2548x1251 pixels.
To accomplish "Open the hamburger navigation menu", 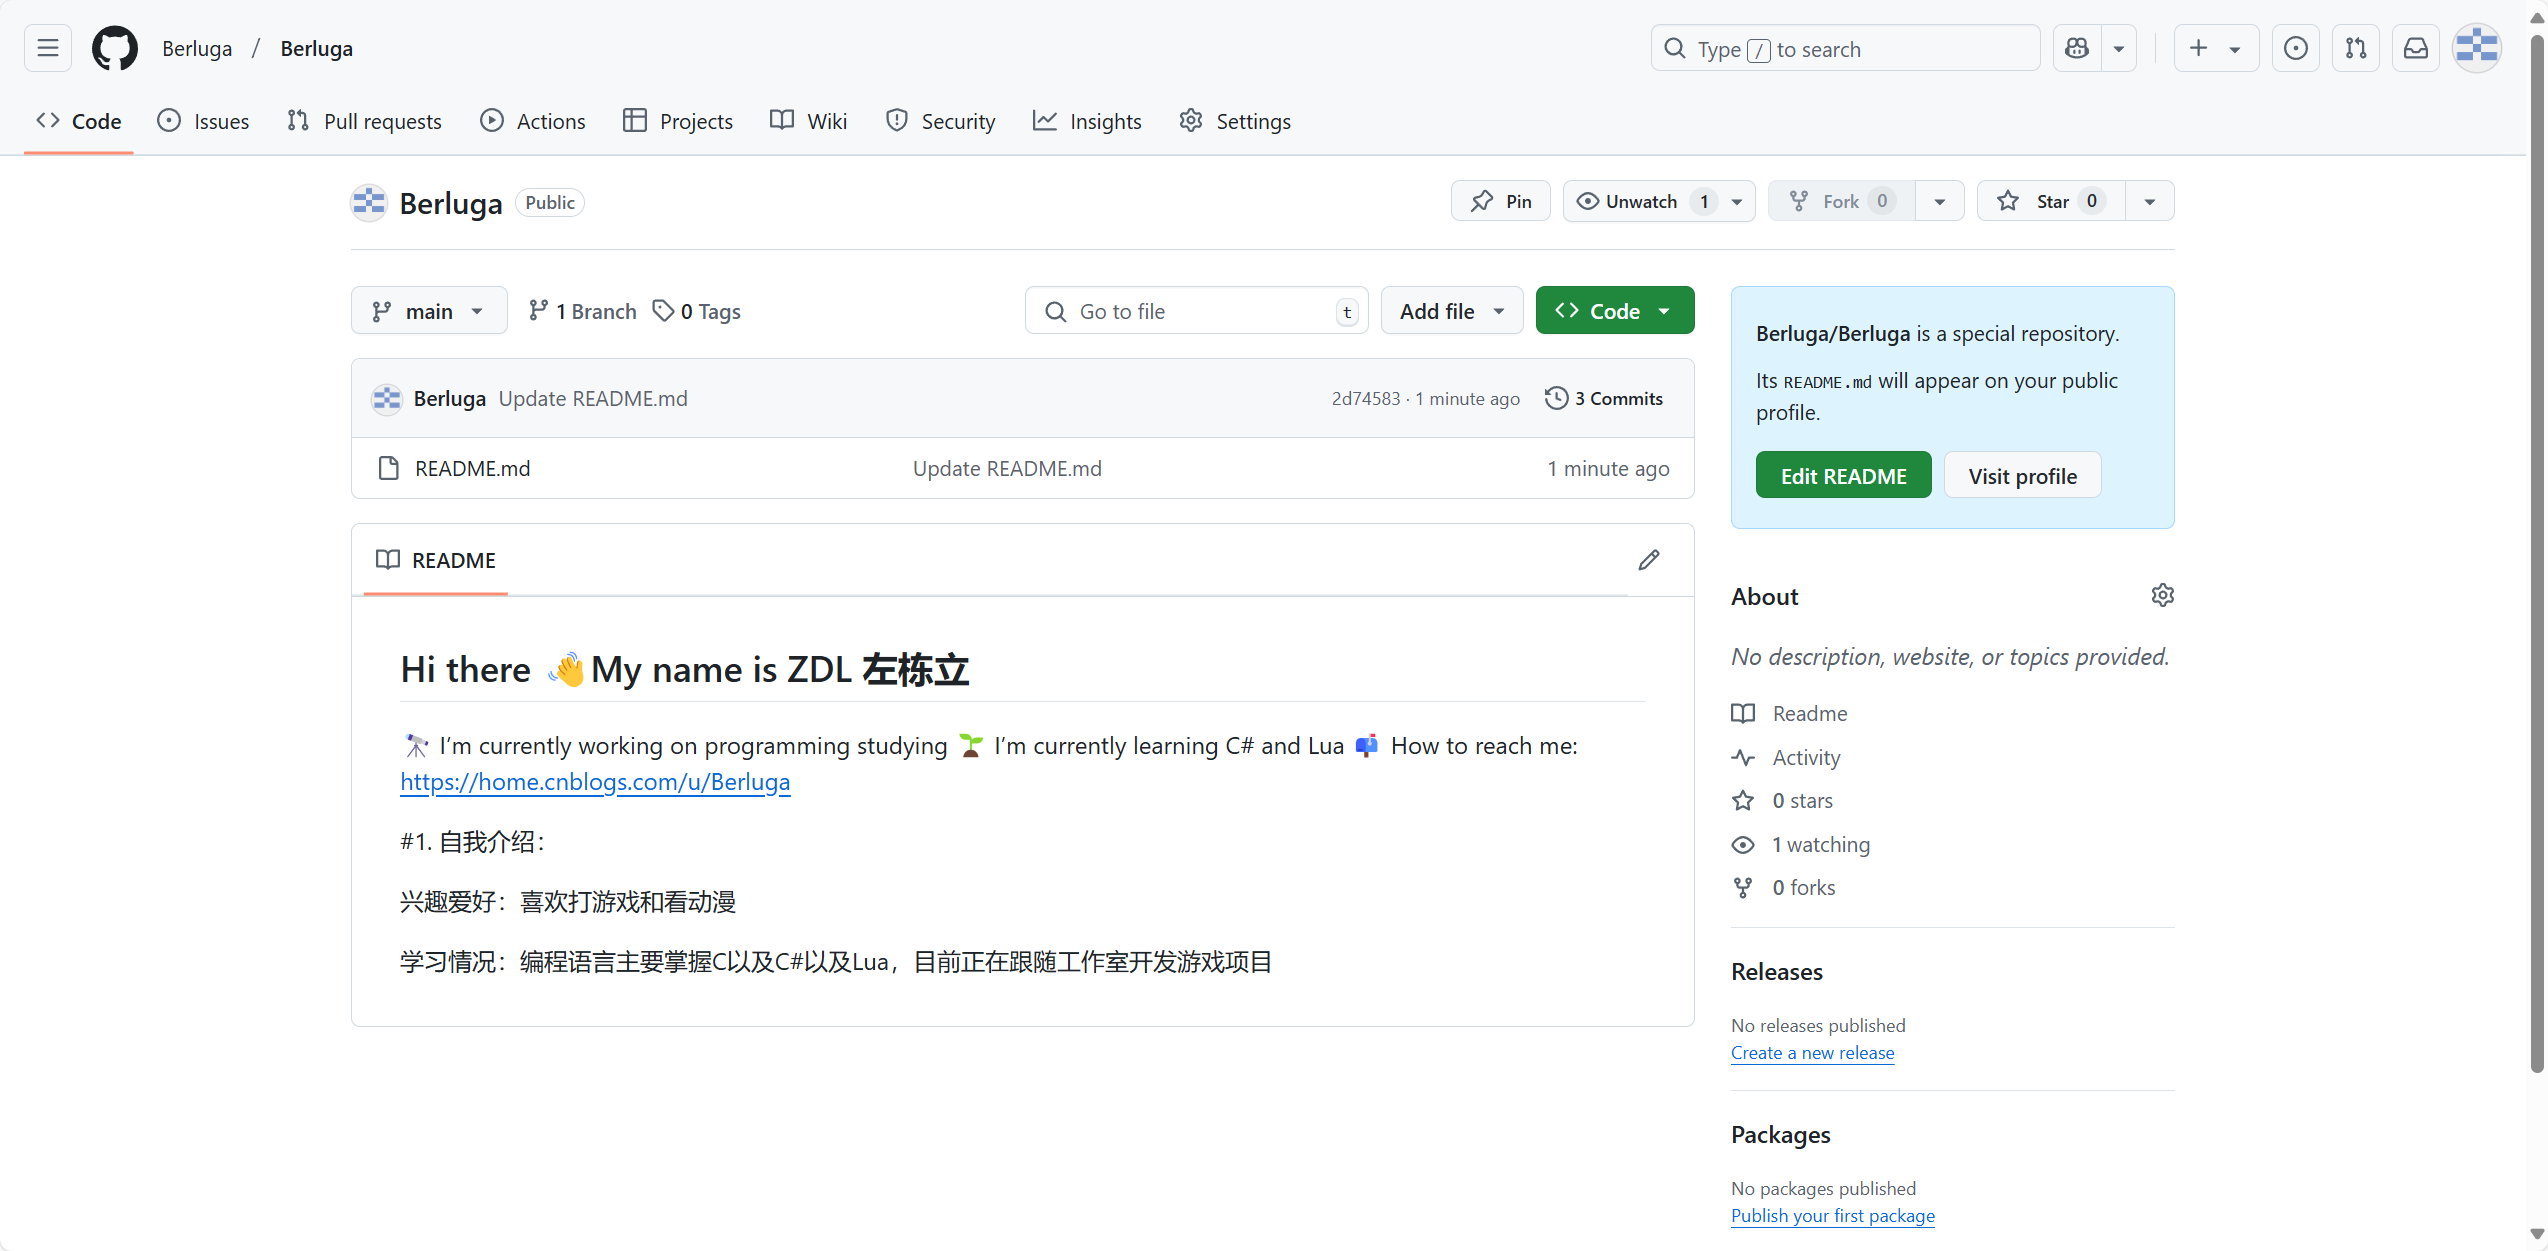I will 48,48.
